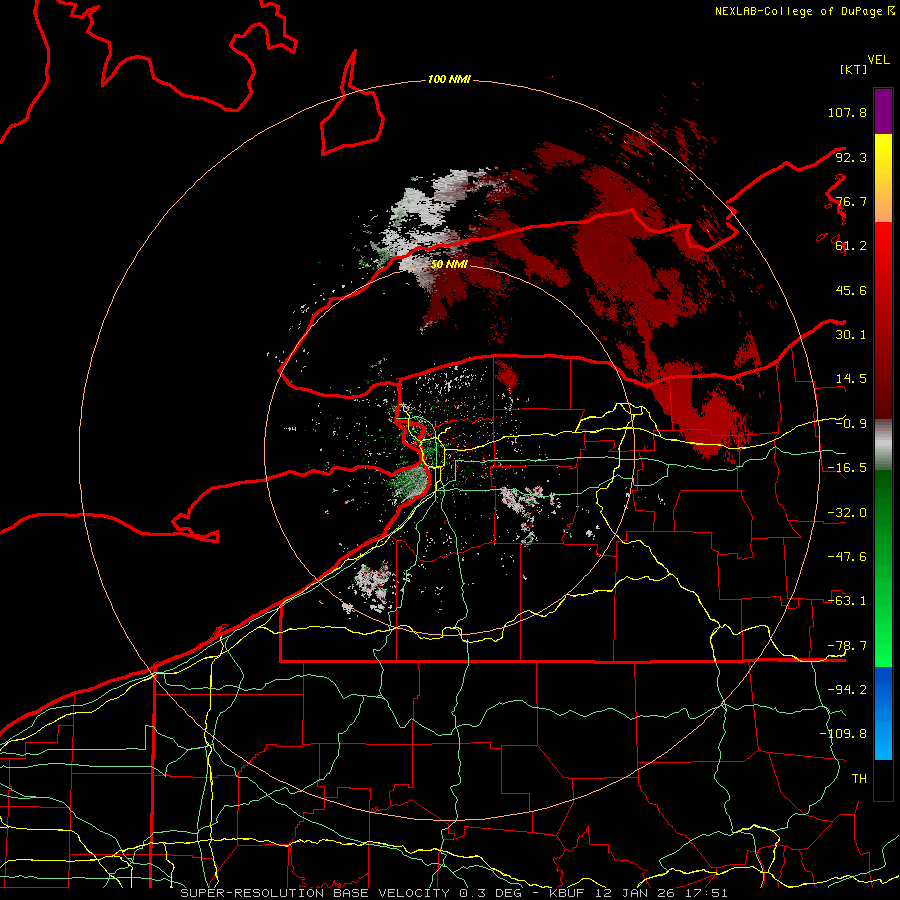This screenshot has height=900, width=900.
Task: Click the [KT] units label
Action: [854, 69]
